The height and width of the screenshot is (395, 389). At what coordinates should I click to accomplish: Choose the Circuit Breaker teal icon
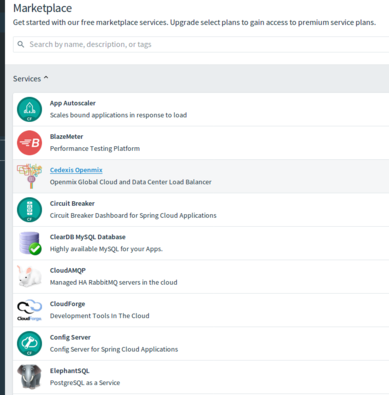coord(29,210)
